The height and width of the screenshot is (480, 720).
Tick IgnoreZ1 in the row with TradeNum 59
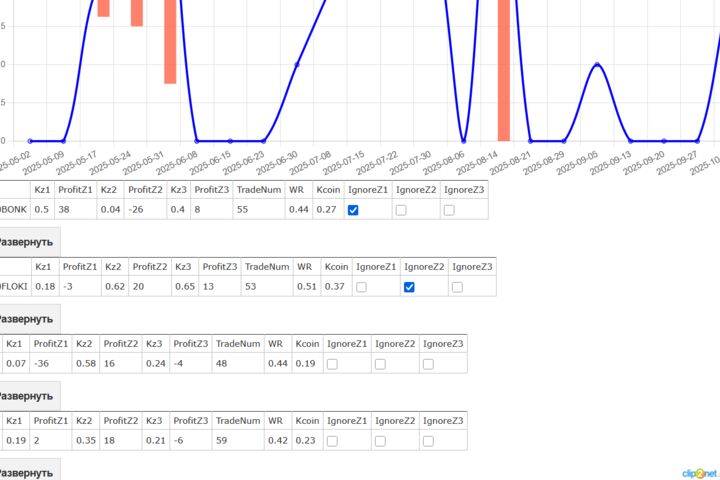click(332, 441)
